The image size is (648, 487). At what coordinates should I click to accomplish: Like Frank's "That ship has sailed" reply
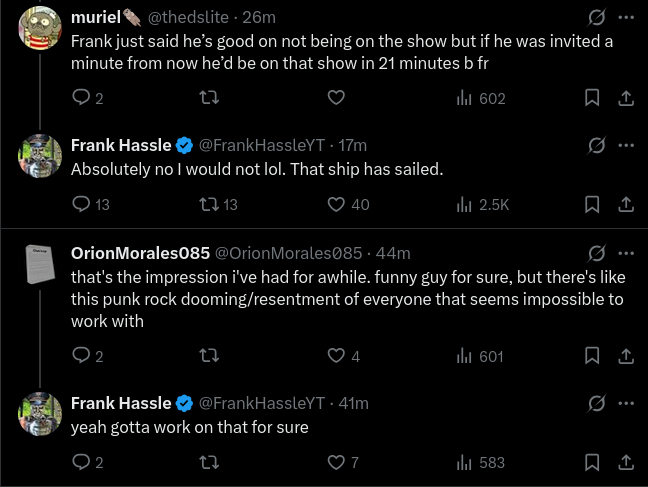coord(337,204)
